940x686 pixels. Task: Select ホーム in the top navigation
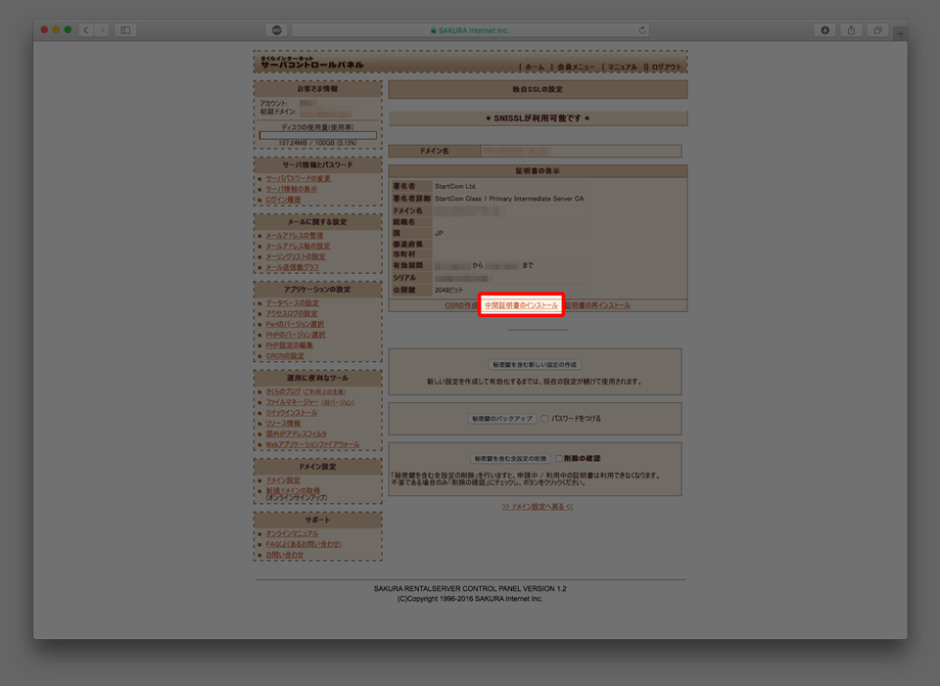(x=535, y=65)
